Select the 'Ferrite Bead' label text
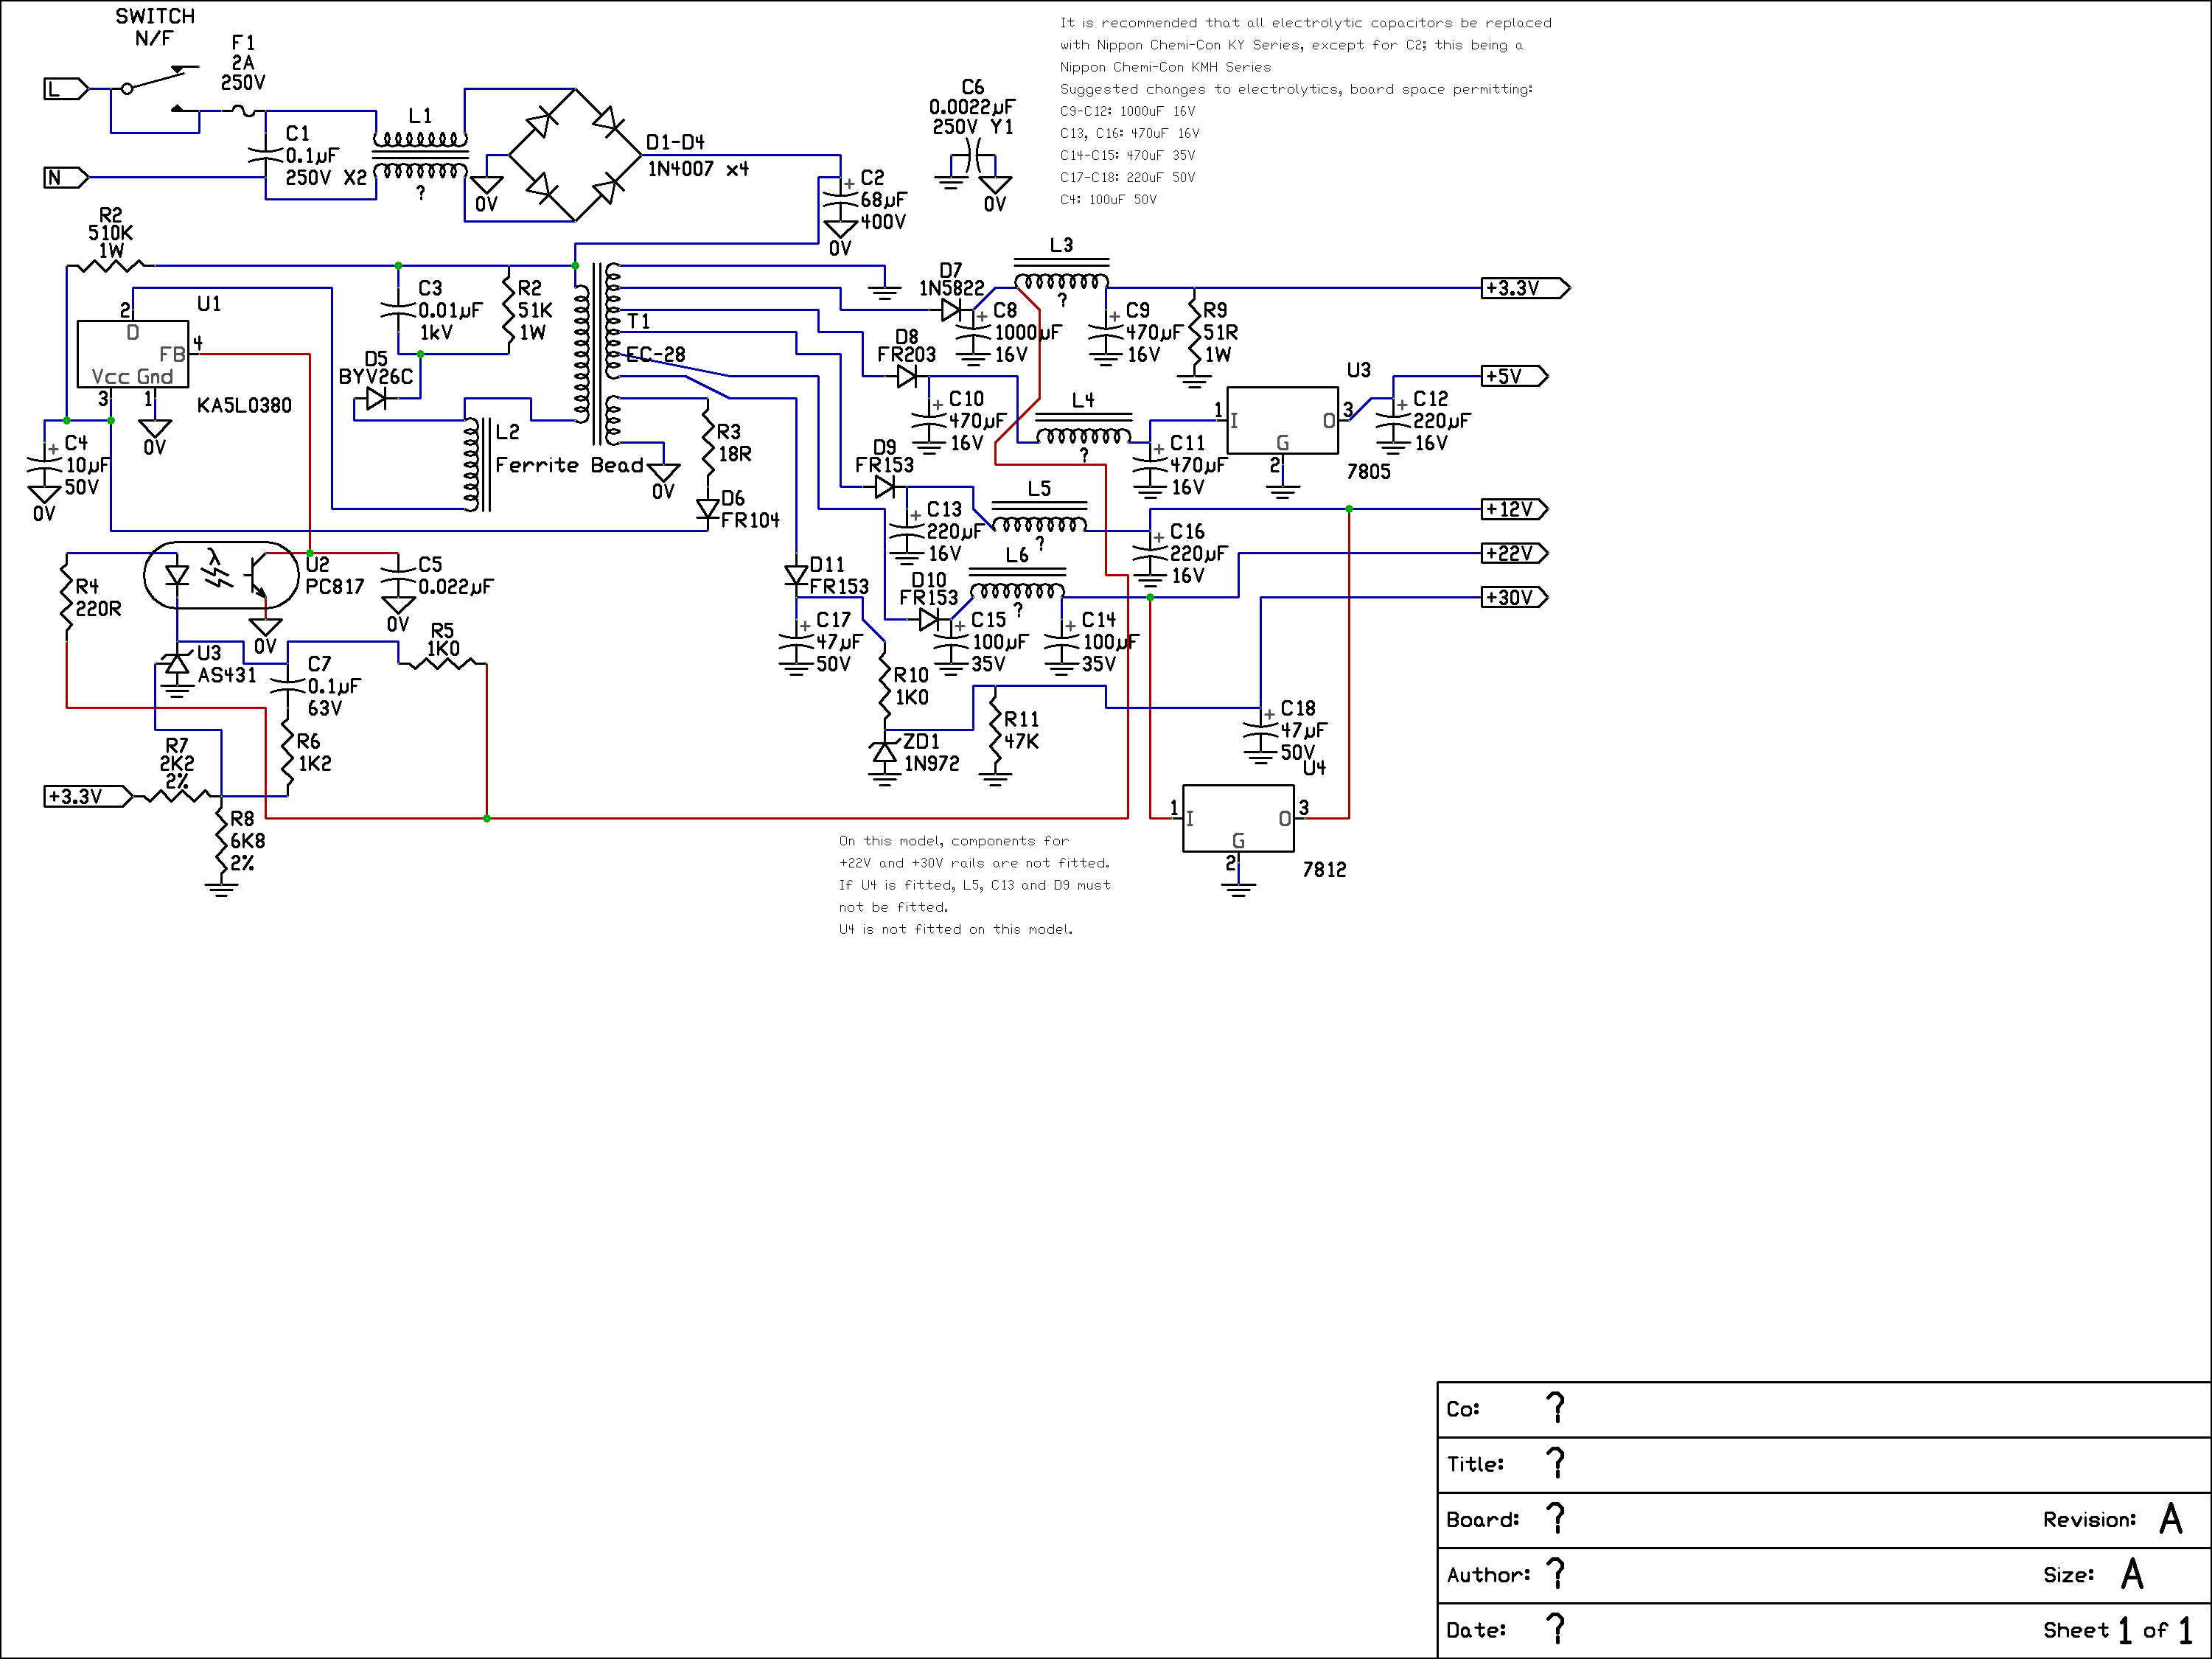 point(569,465)
